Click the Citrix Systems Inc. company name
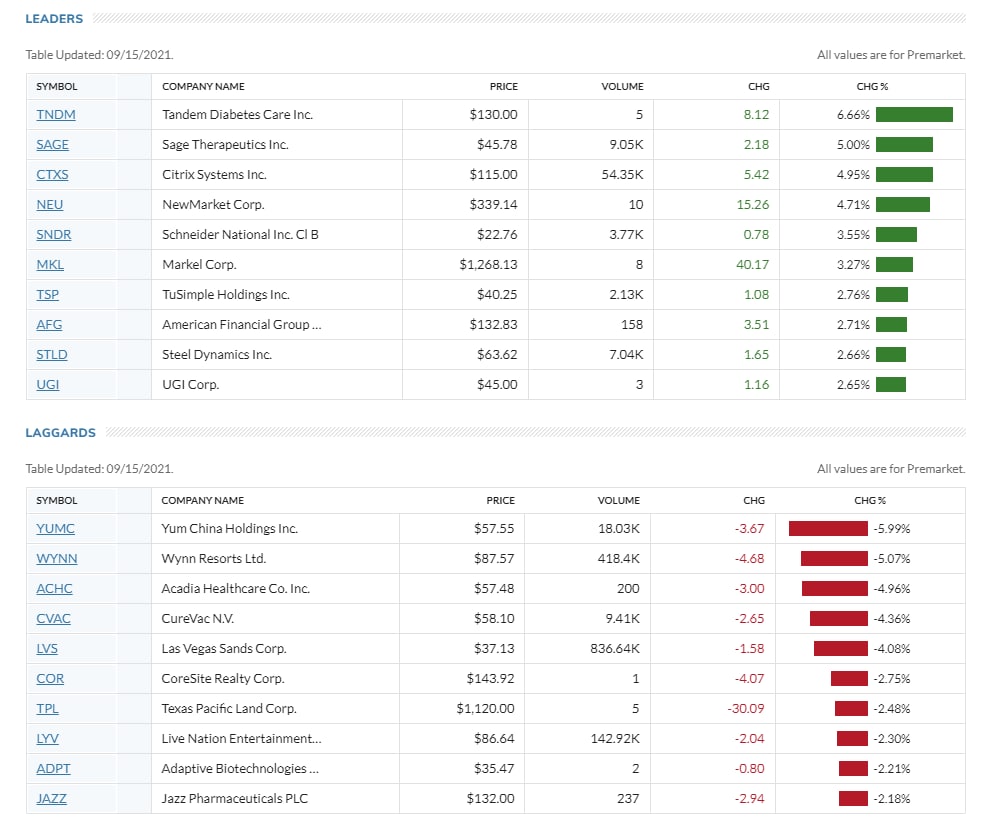This screenshot has height=829, width=984. 214,174
